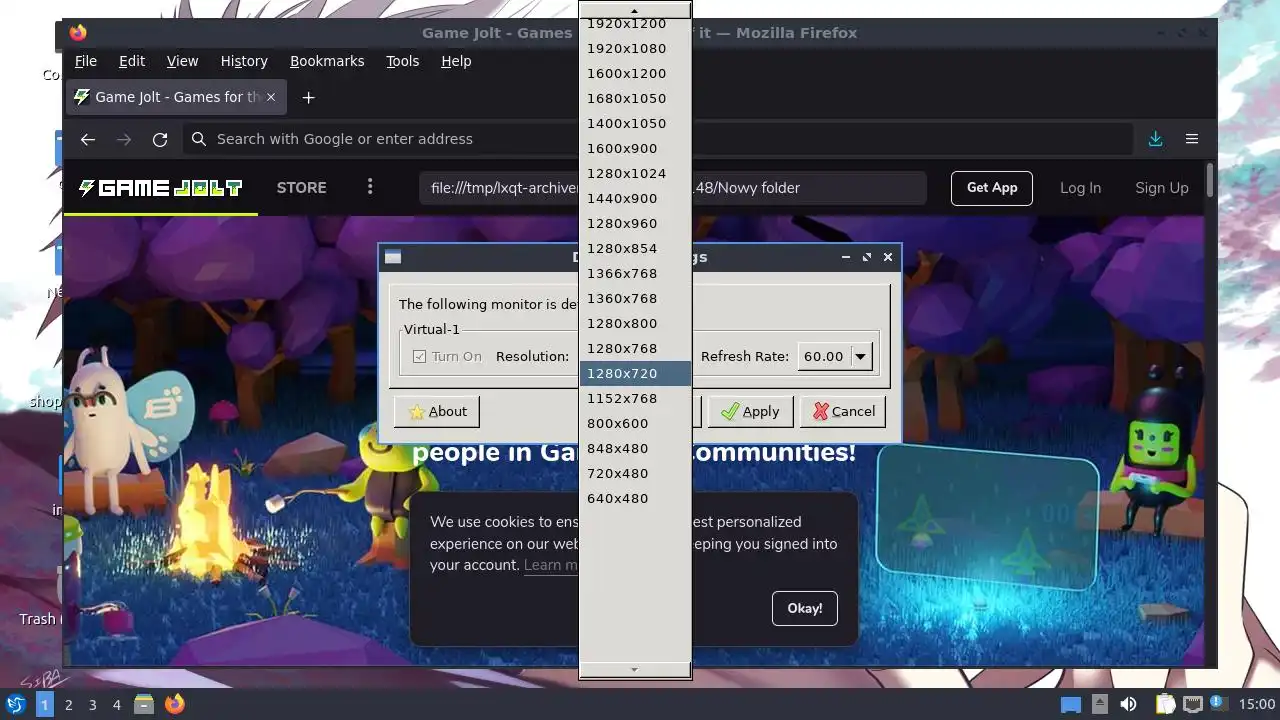
Task: Open the Refresh Rate dropdown
Action: pyautogui.click(x=860, y=356)
